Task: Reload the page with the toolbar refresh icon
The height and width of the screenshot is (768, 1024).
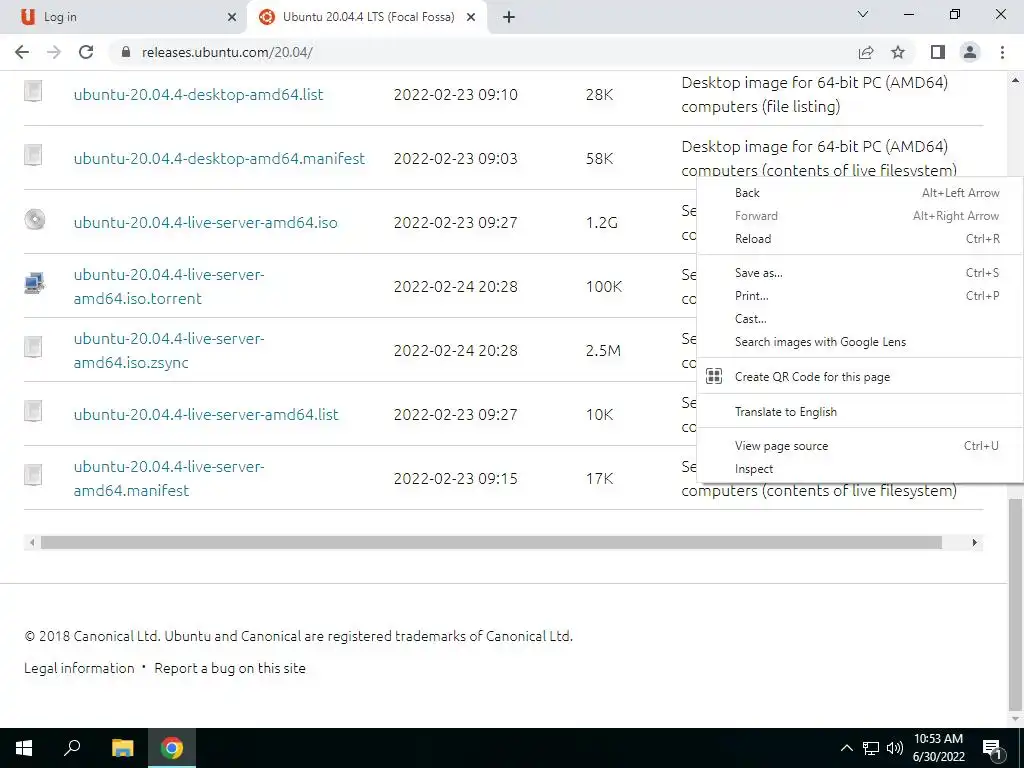Action: [86, 52]
